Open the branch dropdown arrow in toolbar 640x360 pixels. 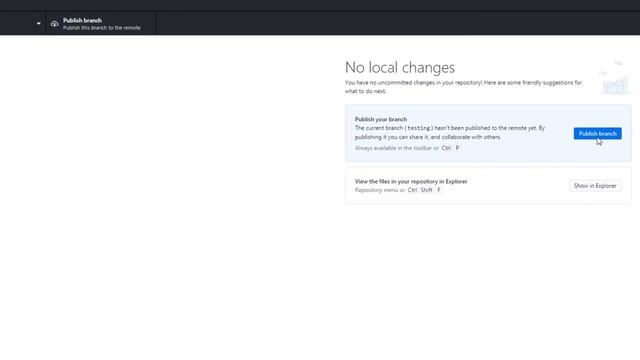point(38,24)
